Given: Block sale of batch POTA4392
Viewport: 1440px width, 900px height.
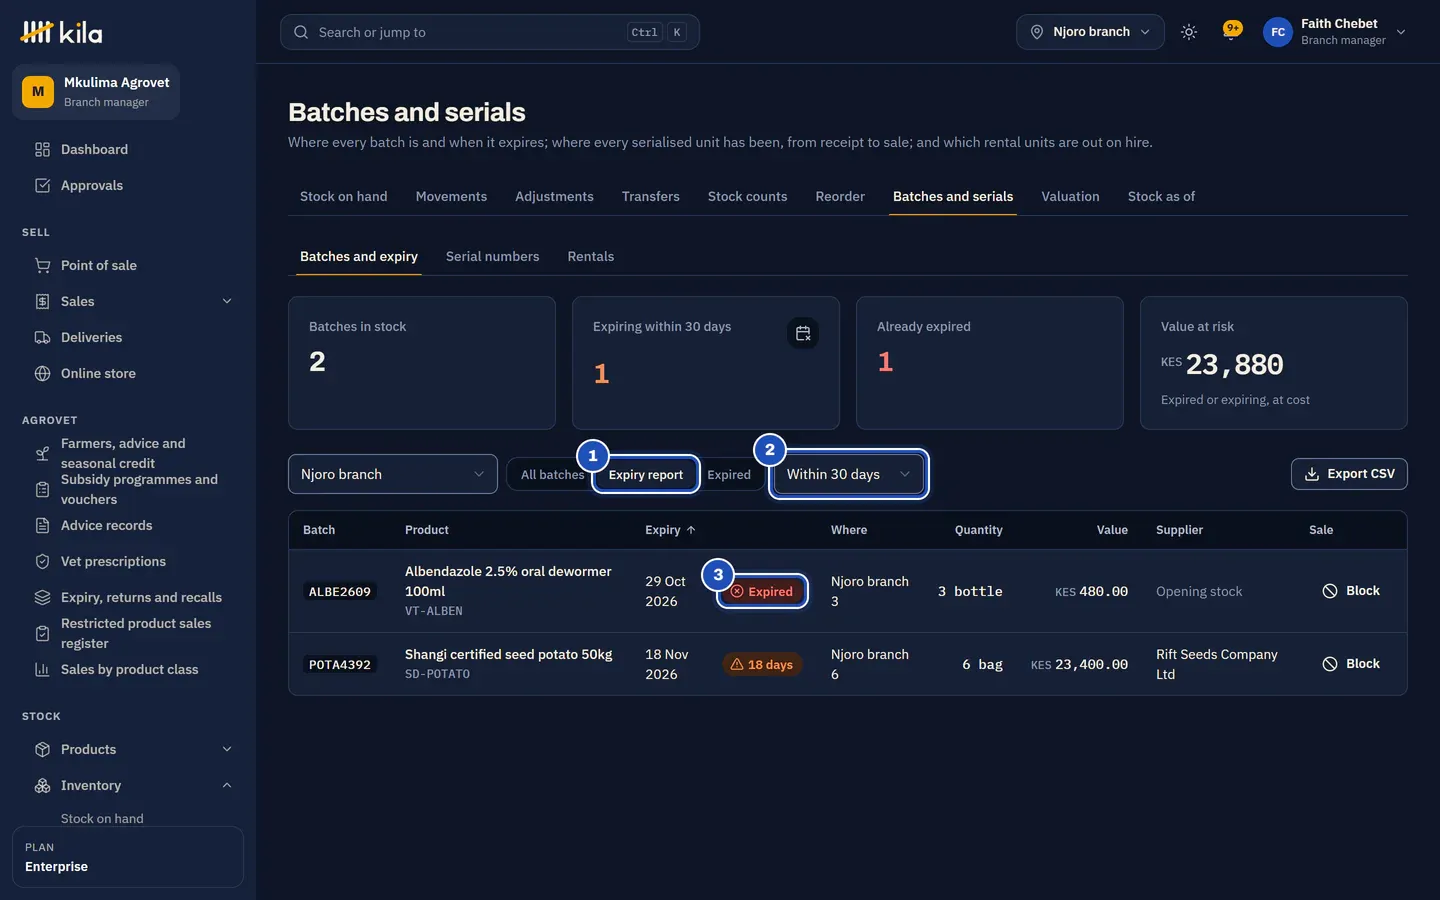Looking at the screenshot, I should pos(1351,664).
